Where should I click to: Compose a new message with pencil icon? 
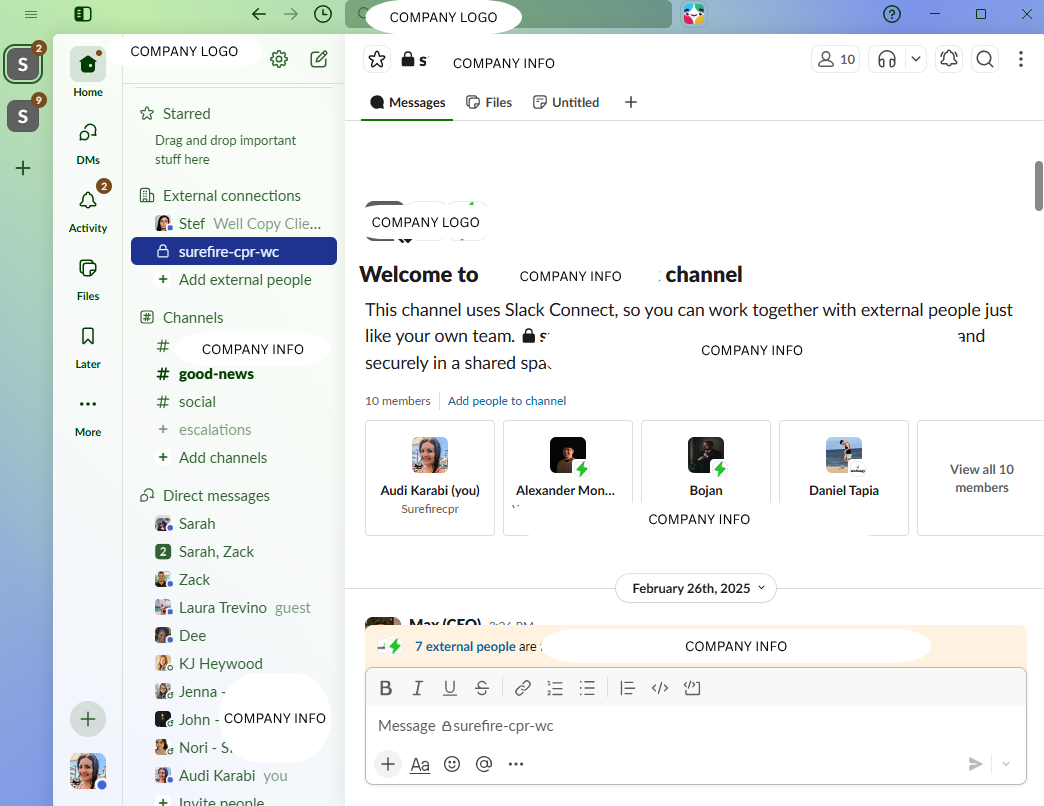(319, 59)
